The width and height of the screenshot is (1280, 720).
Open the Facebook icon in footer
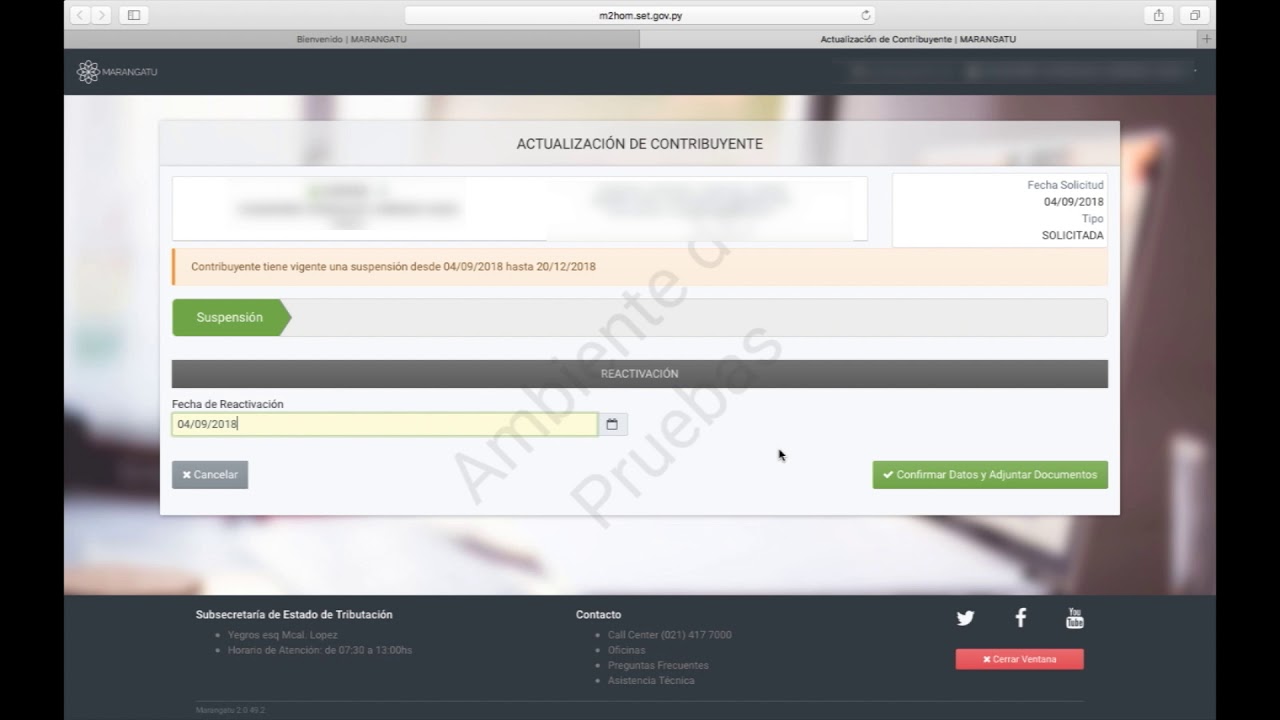(1020, 618)
